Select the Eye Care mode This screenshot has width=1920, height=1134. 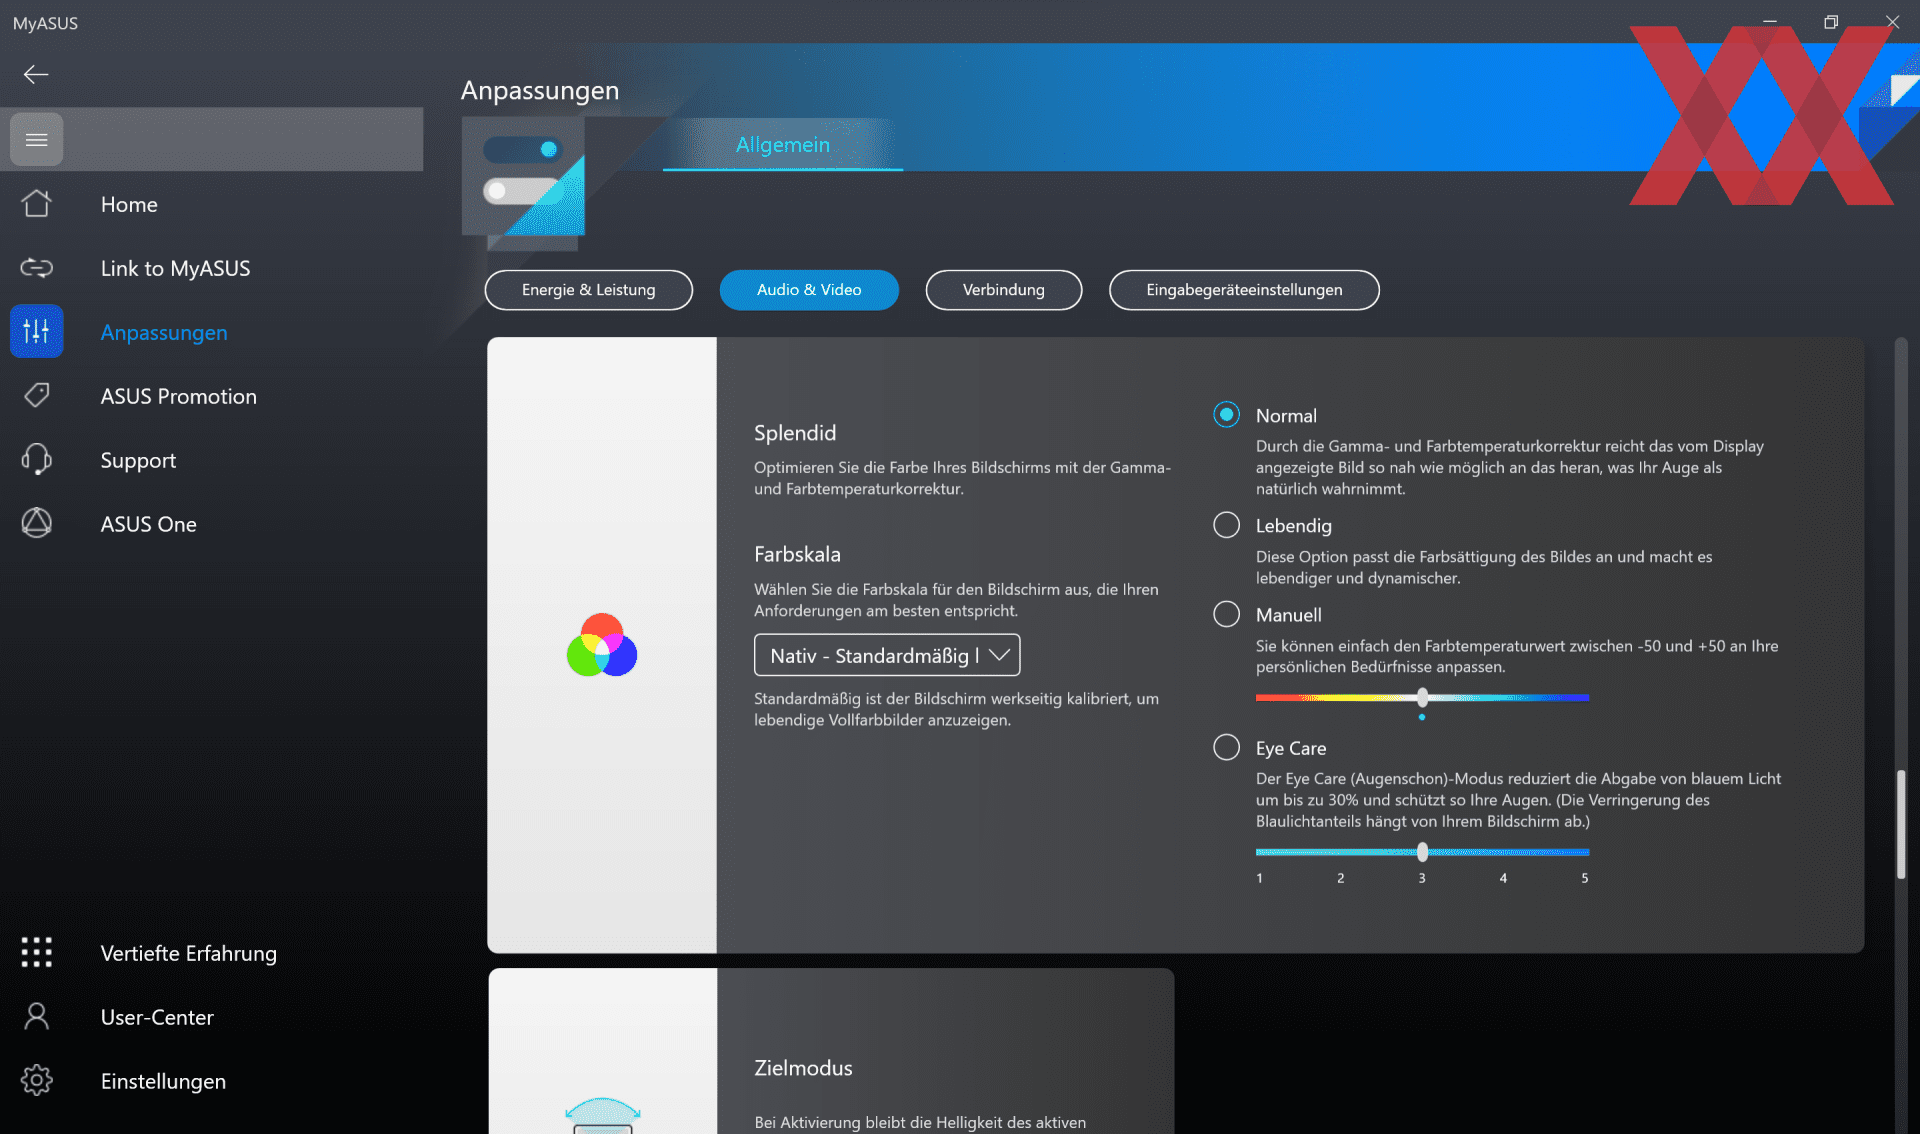click(1226, 747)
